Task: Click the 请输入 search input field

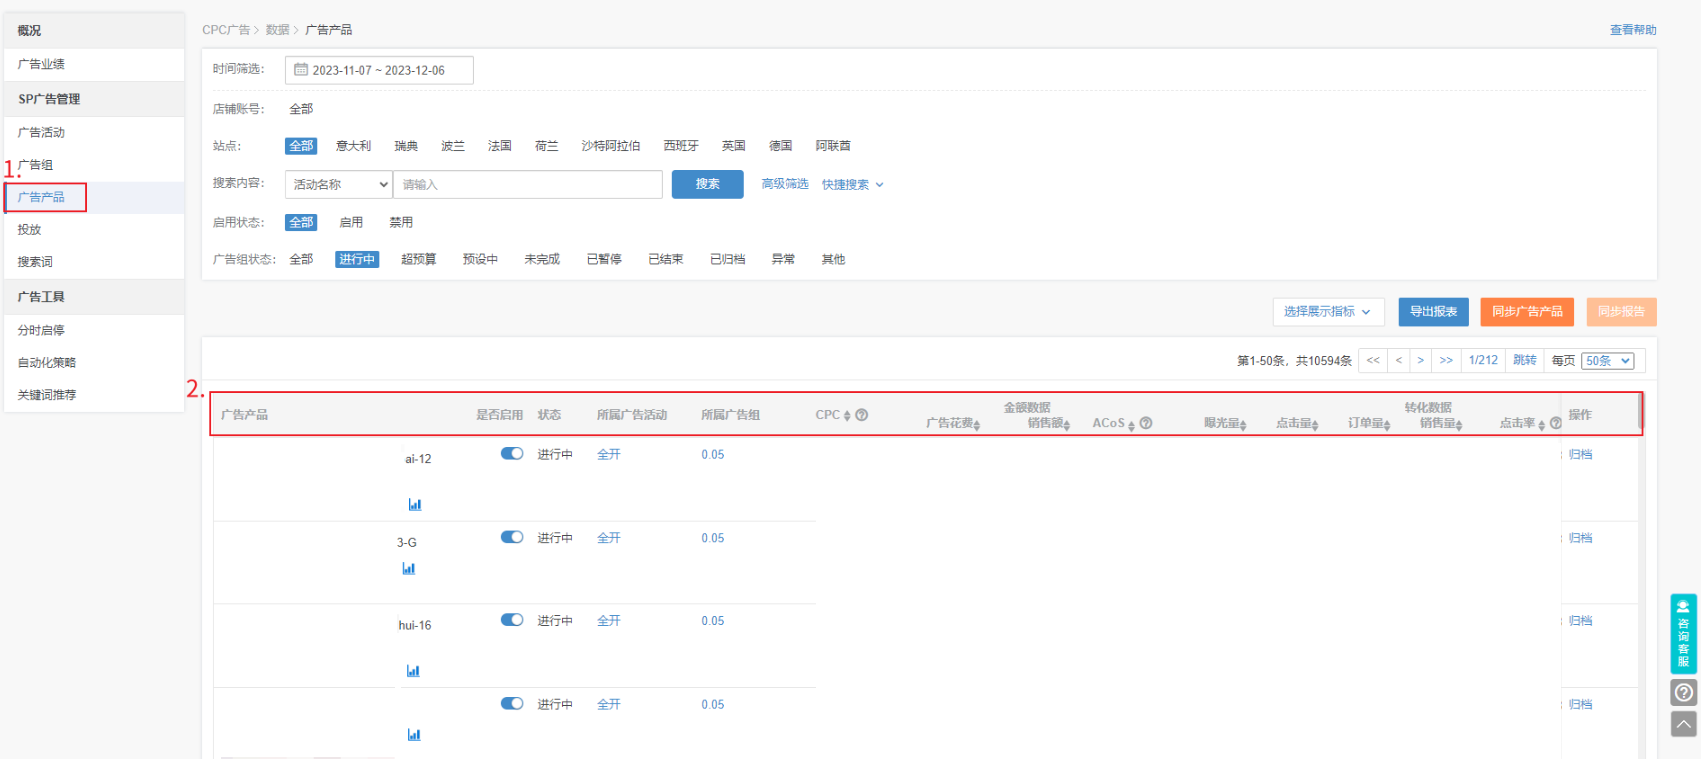Action: [x=528, y=184]
